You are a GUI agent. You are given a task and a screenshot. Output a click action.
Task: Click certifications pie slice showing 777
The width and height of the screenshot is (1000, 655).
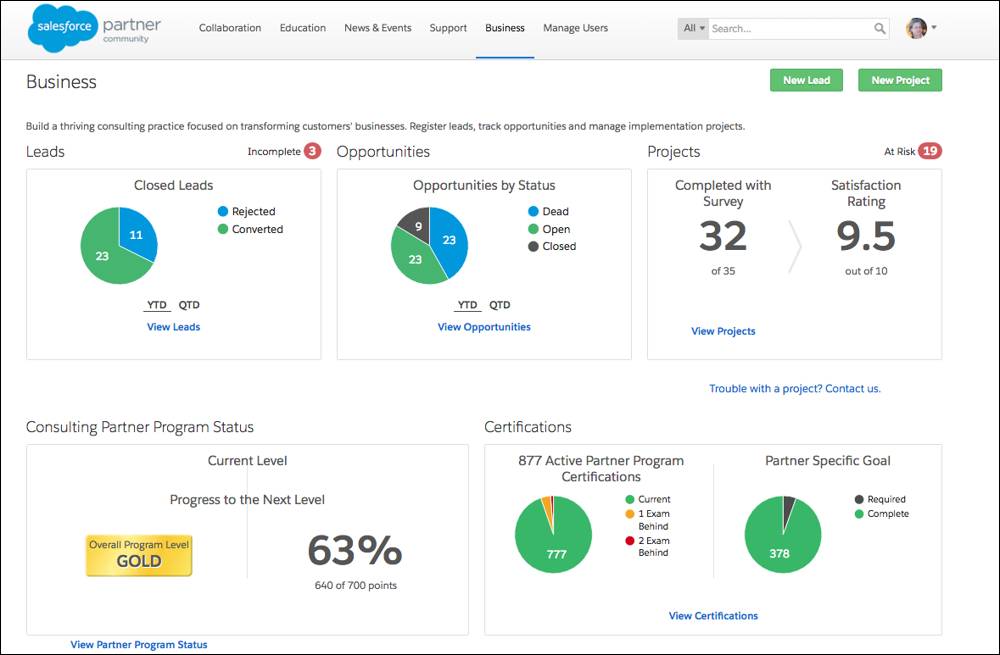click(556, 554)
